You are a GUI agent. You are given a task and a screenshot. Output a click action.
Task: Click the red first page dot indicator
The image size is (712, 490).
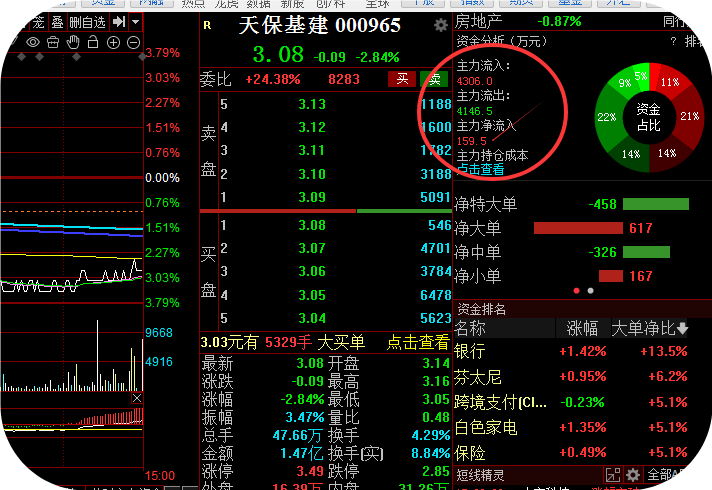[x=576, y=291]
